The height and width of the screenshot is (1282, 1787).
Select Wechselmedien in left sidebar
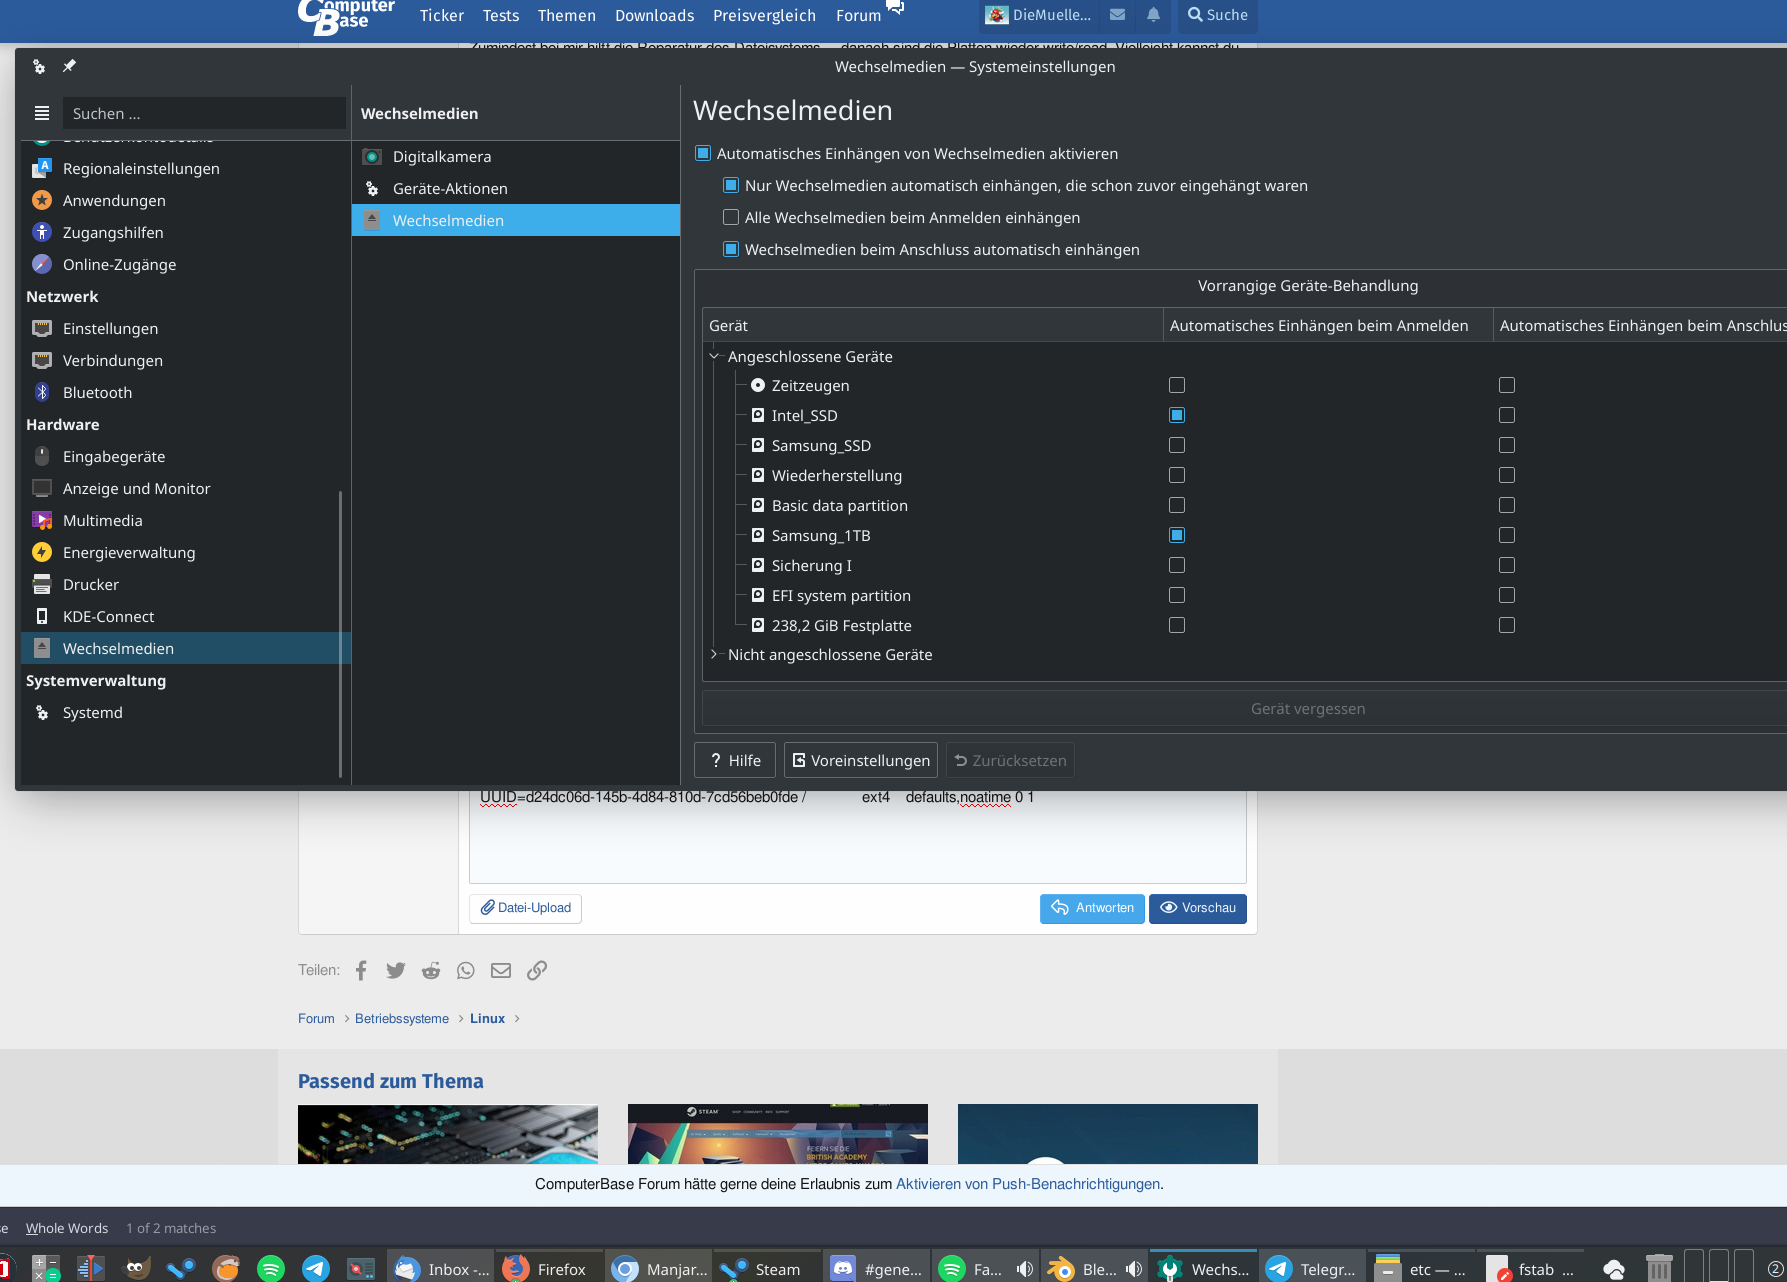point(186,648)
